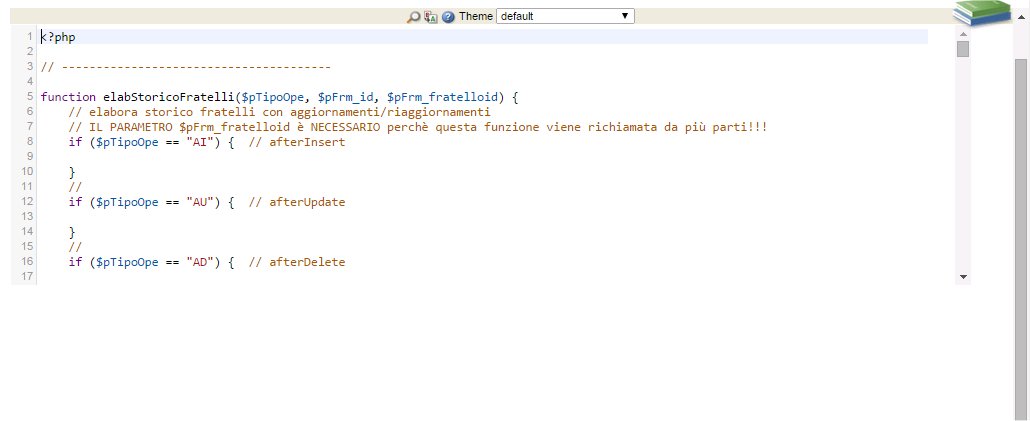Viewport: 1030px width, 421px height.
Task: Click the code editor scrollbar thumb
Action: tap(963, 50)
